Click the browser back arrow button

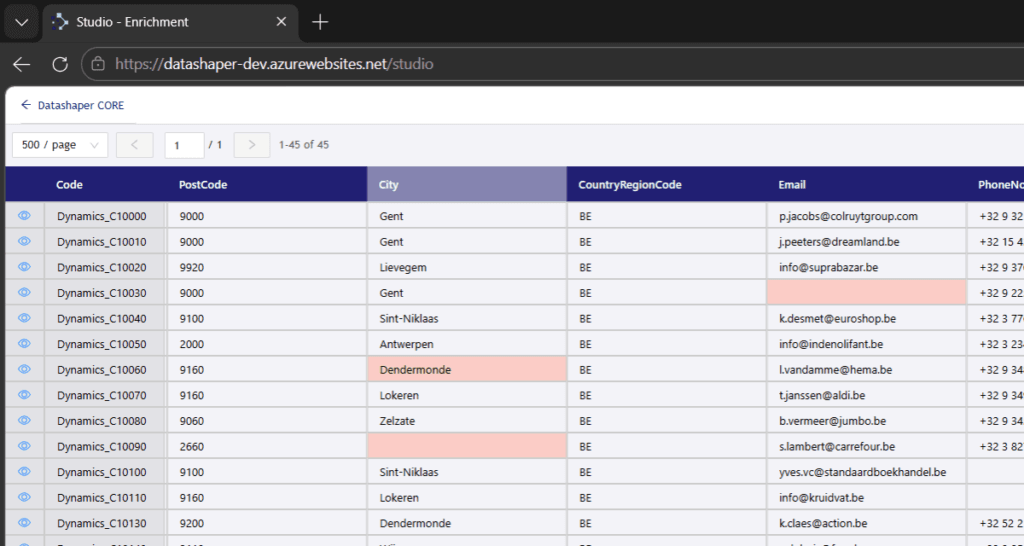click(21, 64)
